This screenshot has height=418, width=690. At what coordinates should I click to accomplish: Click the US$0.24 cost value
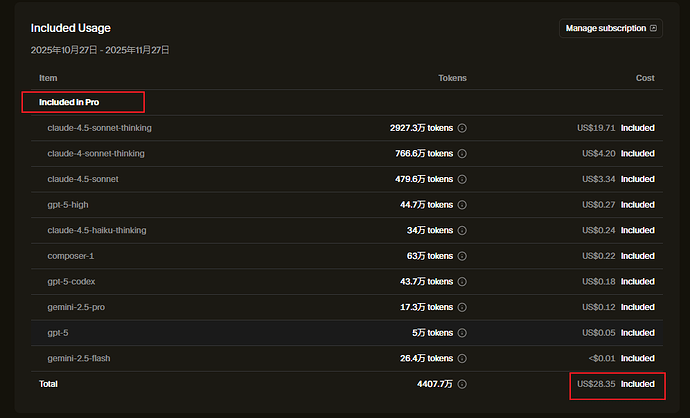[x=599, y=230]
